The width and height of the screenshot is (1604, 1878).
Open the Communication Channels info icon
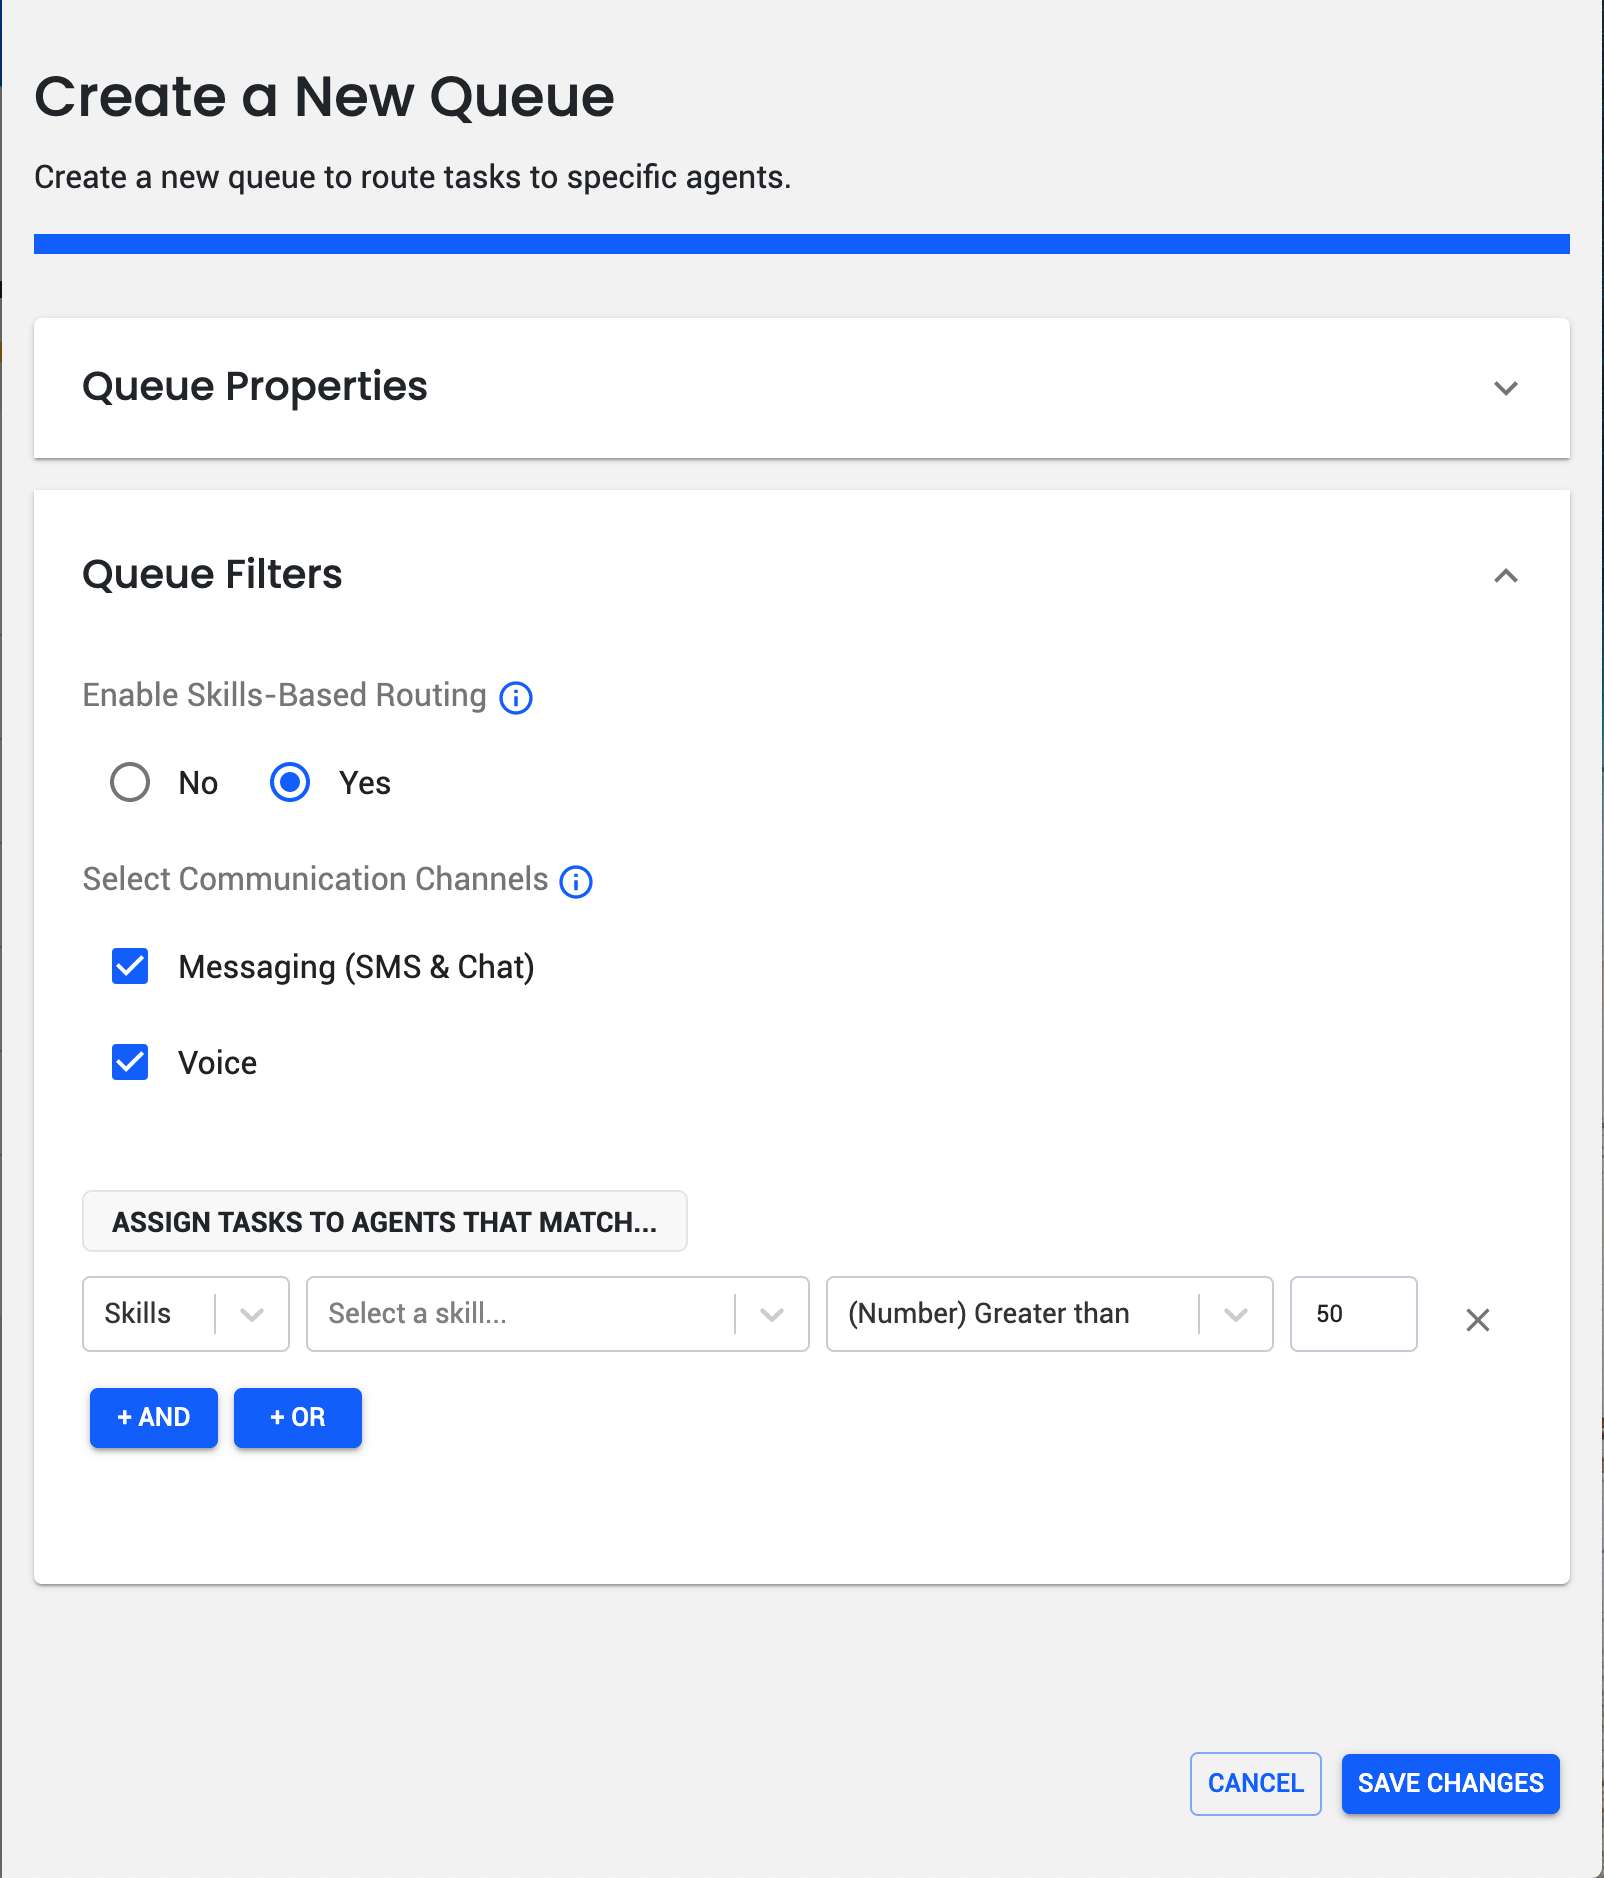click(x=576, y=881)
